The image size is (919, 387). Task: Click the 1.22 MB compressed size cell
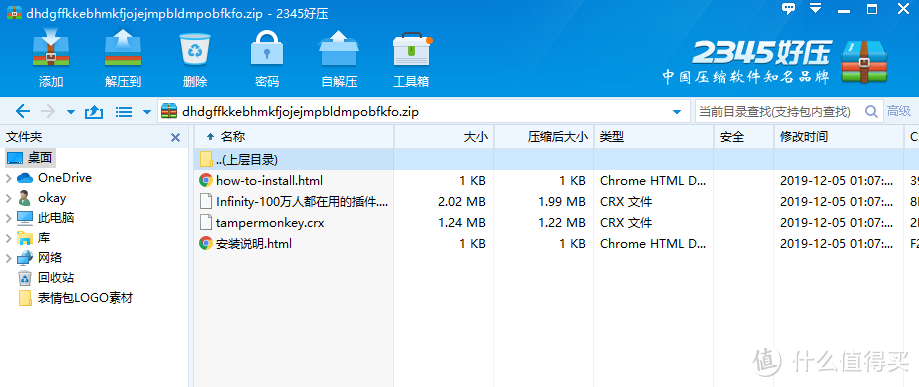(561, 223)
